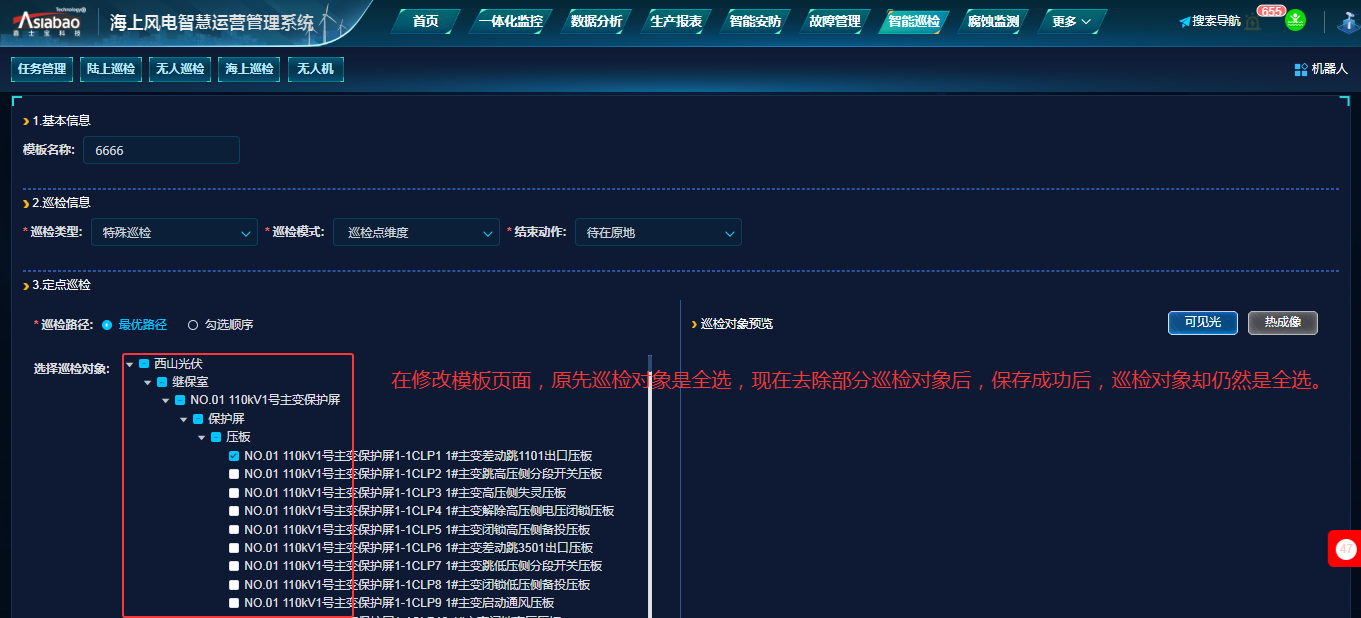This screenshot has width=1361, height=618.
Task: Uncheck the 1-1CLP1 出口压板 checkbox
Action: click(x=234, y=456)
